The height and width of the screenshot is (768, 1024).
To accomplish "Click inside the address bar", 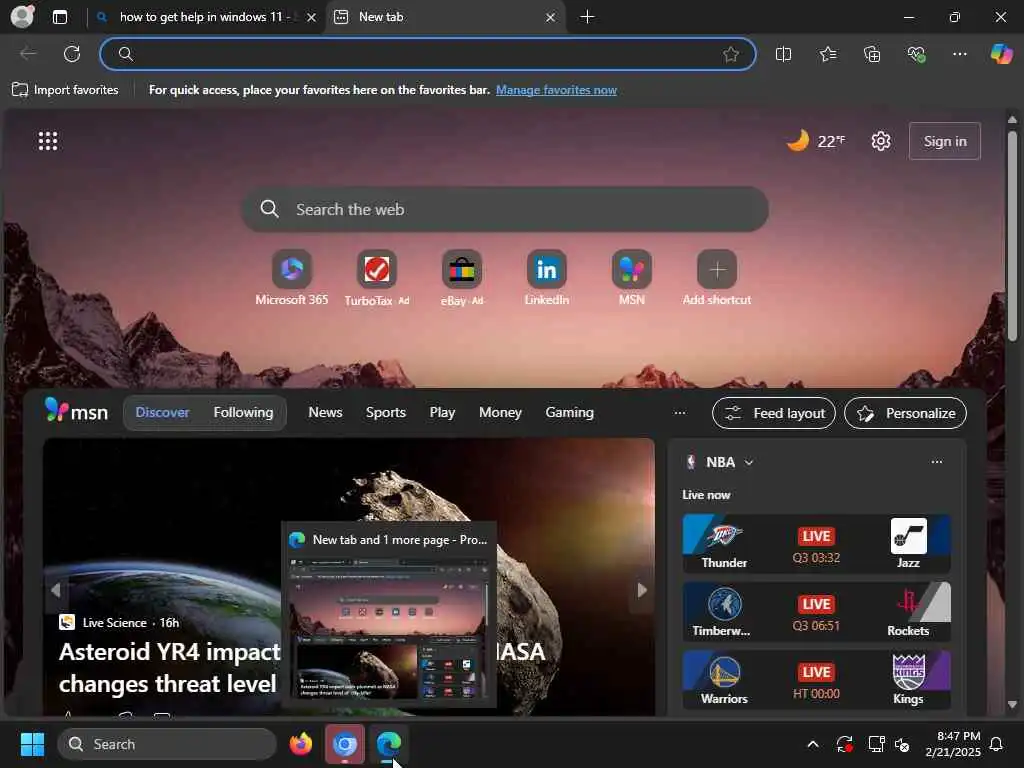I will point(428,54).
